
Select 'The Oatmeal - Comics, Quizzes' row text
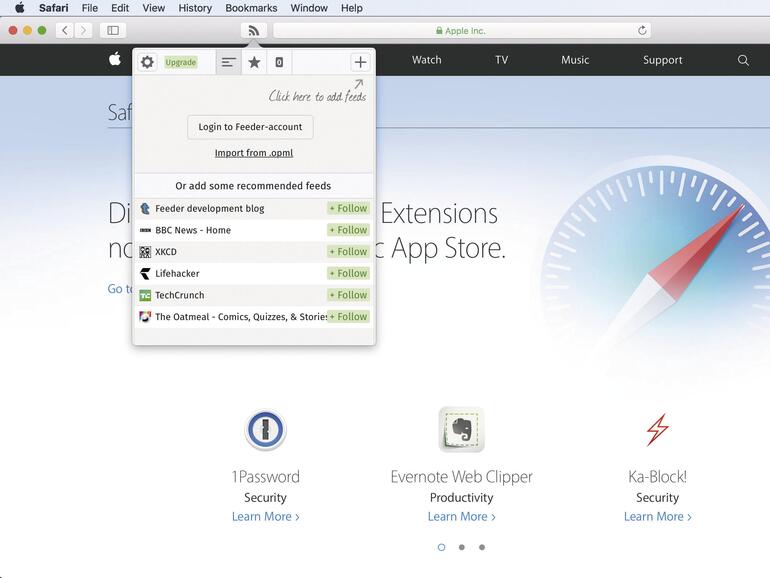pyautogui.click(x=241, y=317)
